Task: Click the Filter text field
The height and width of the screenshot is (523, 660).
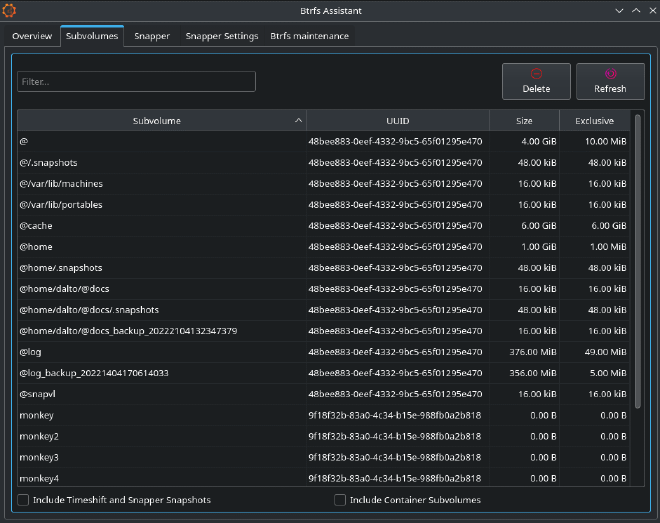Action: (136, 82)
